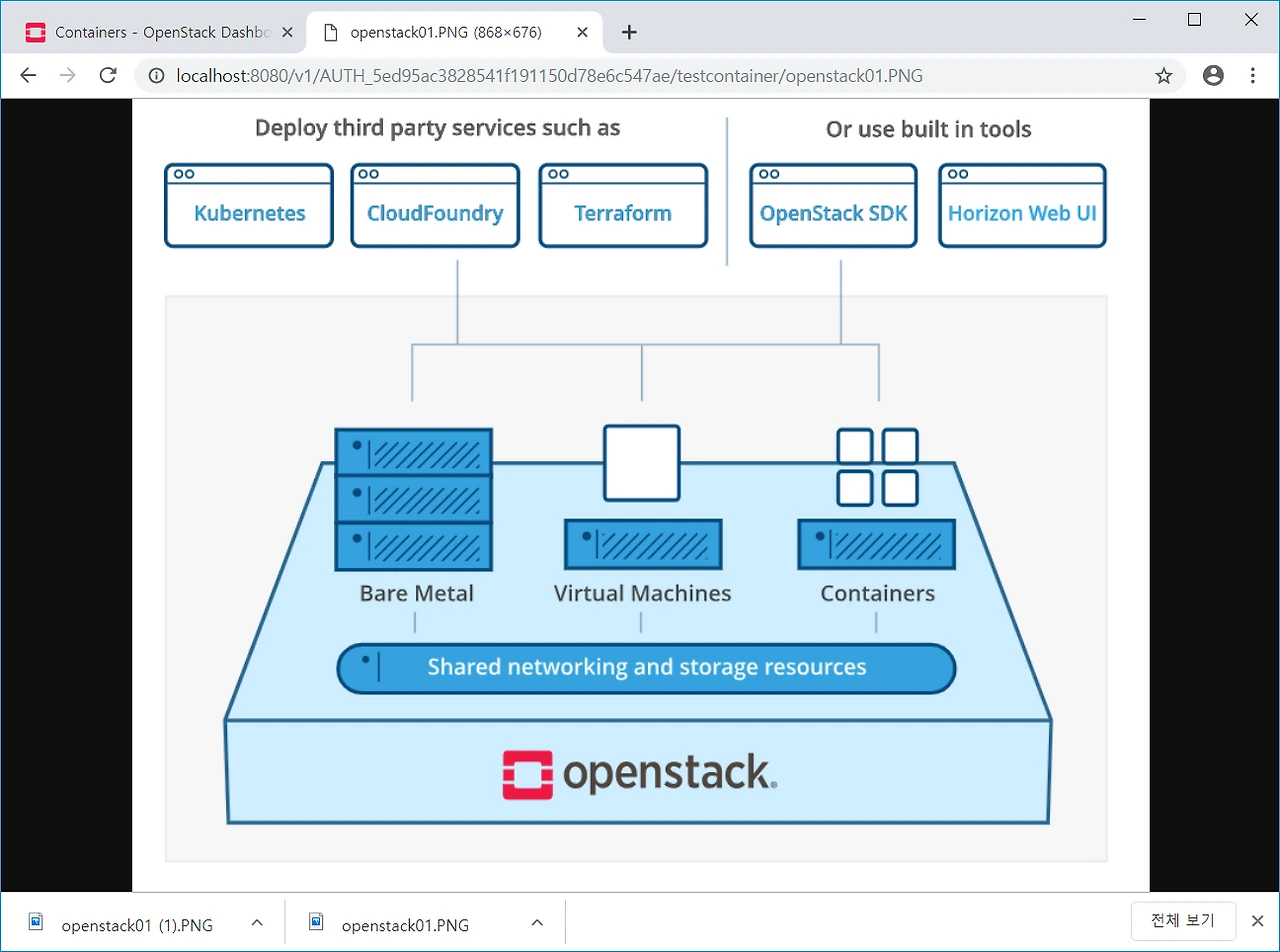Click the Terraform box in the diagram

pyautogui.click(x=623, y=205)
